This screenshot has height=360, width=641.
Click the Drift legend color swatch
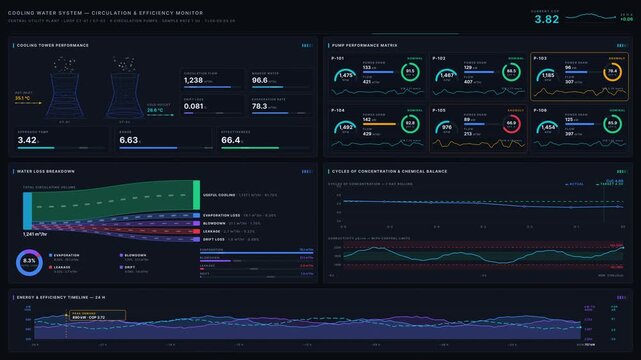coord(121,267)
